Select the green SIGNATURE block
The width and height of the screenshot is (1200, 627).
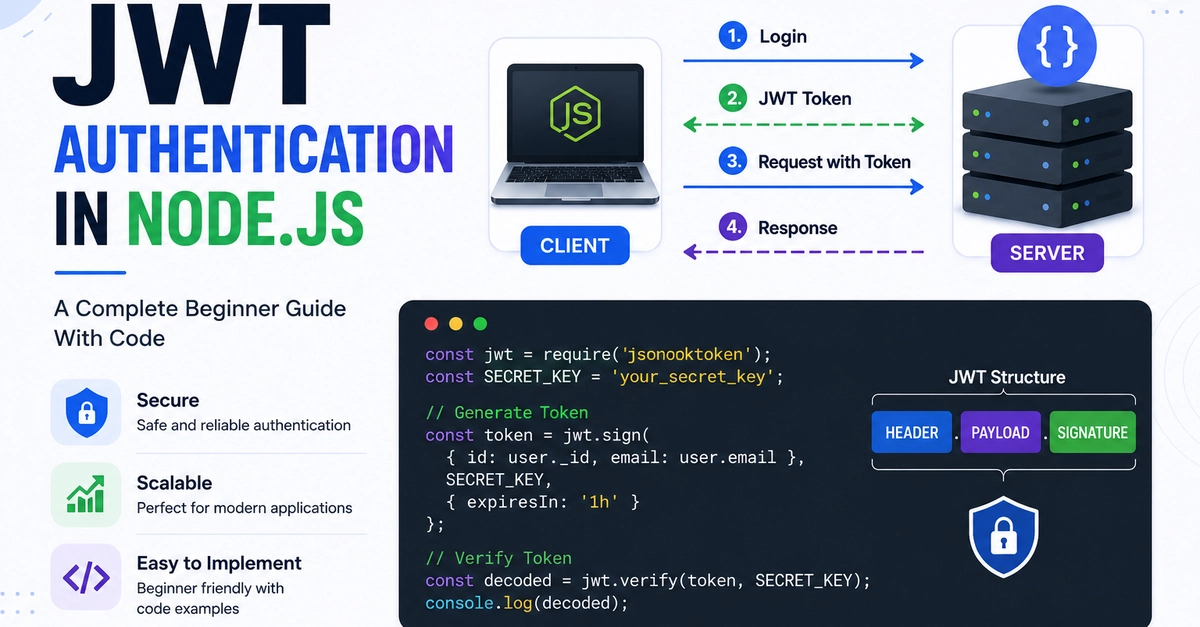click(x=1092, y=433)
